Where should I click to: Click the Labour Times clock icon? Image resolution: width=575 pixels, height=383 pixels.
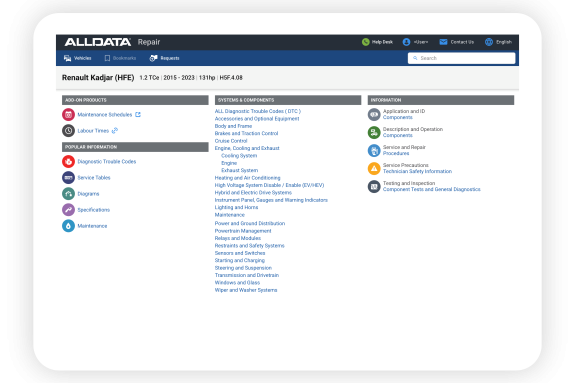(68, 131)
